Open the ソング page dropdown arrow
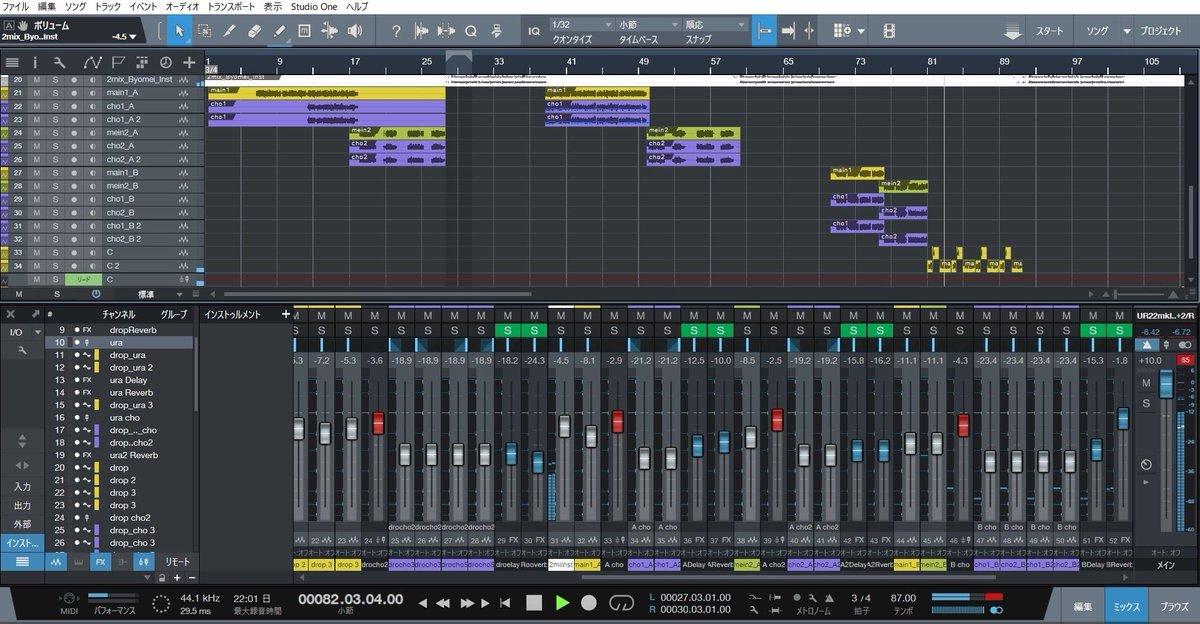Viewport: 1200px width, 624px height. click(x=1128, y=31)
